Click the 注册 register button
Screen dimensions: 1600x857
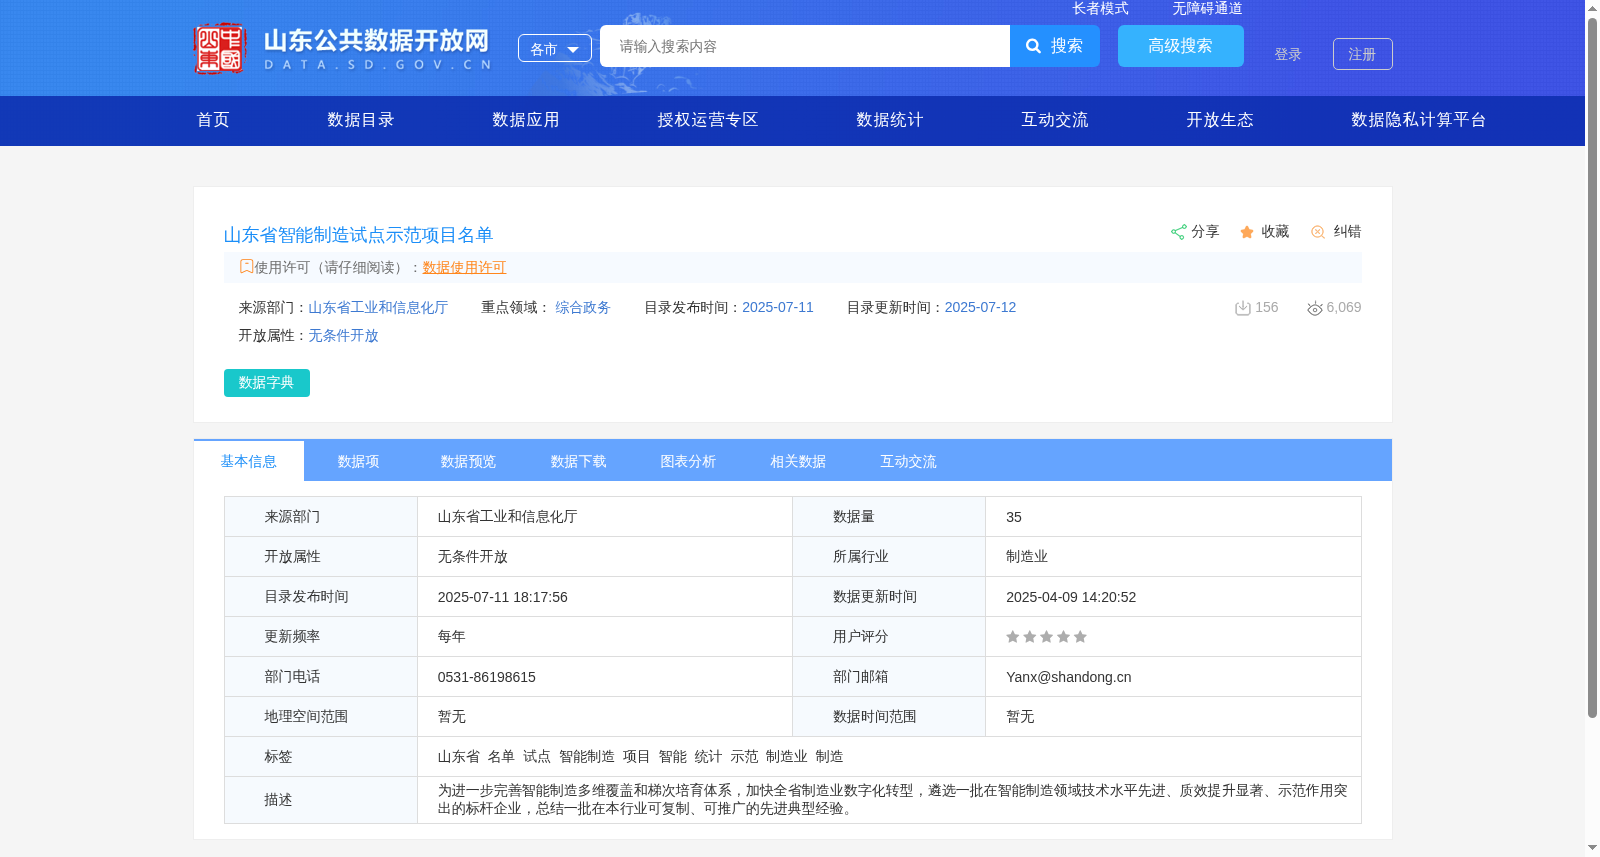1363,54
